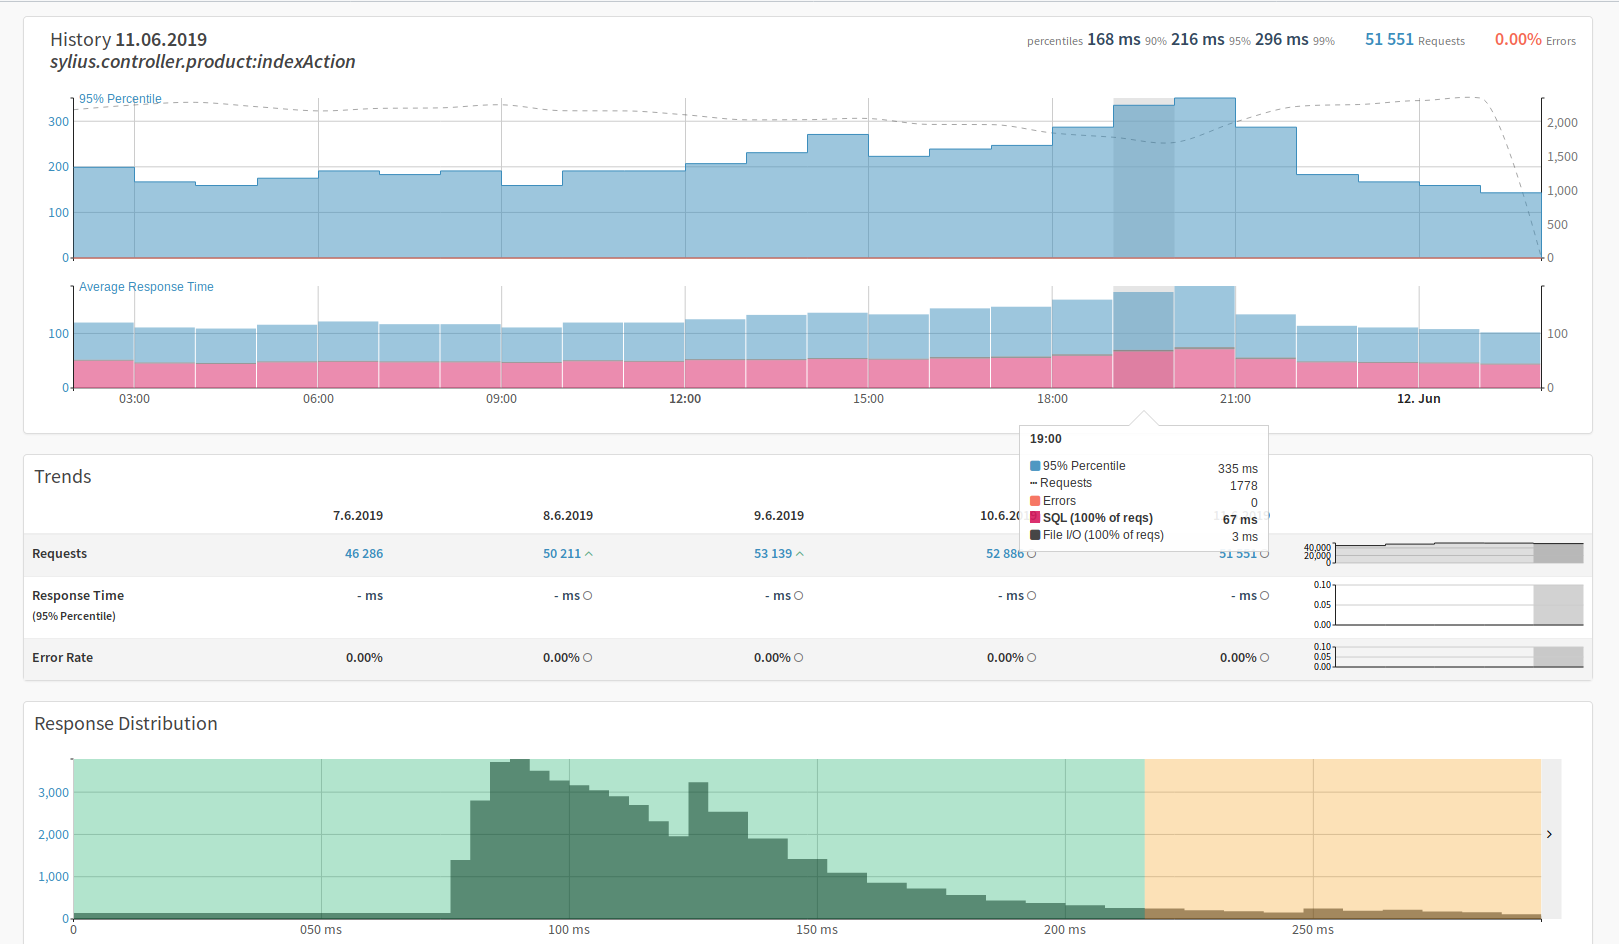Click the History 11.06.2019 heading
This screenshot has height=944, width=1619.
129,40
